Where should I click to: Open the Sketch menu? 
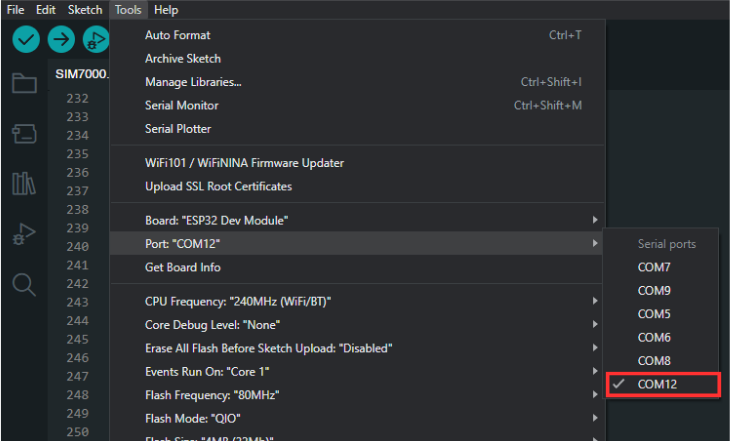click(85, 10)
